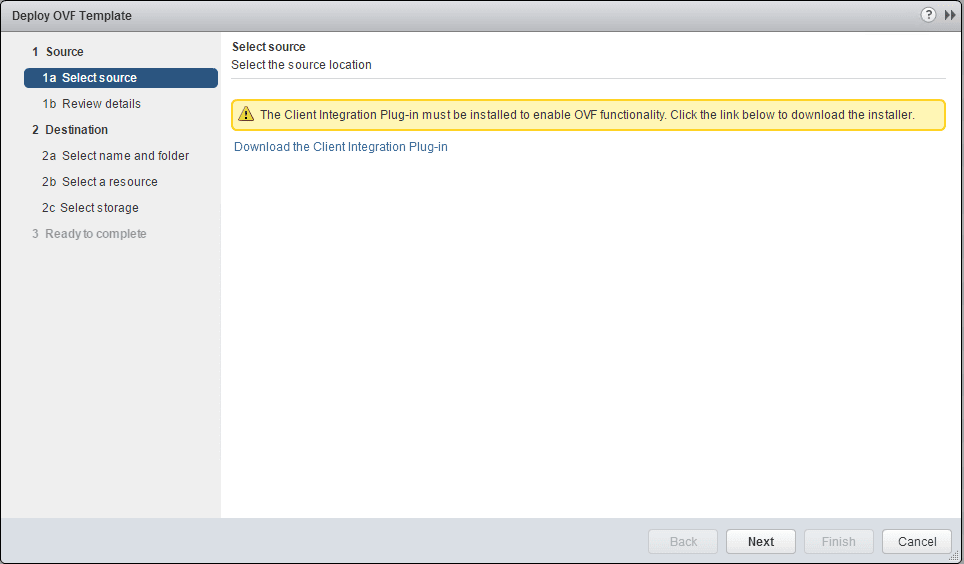Open the help question mark icon

point(928,15)
